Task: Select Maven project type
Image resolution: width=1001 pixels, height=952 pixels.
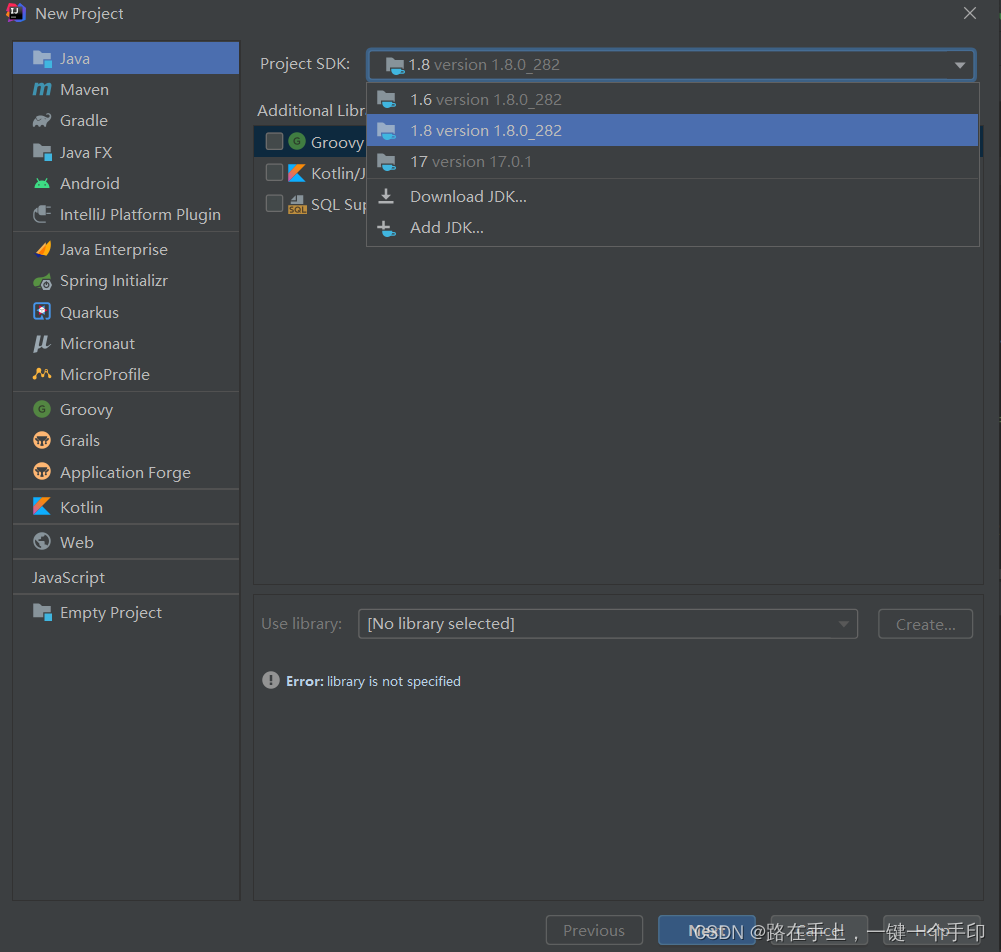Action: 126,89
